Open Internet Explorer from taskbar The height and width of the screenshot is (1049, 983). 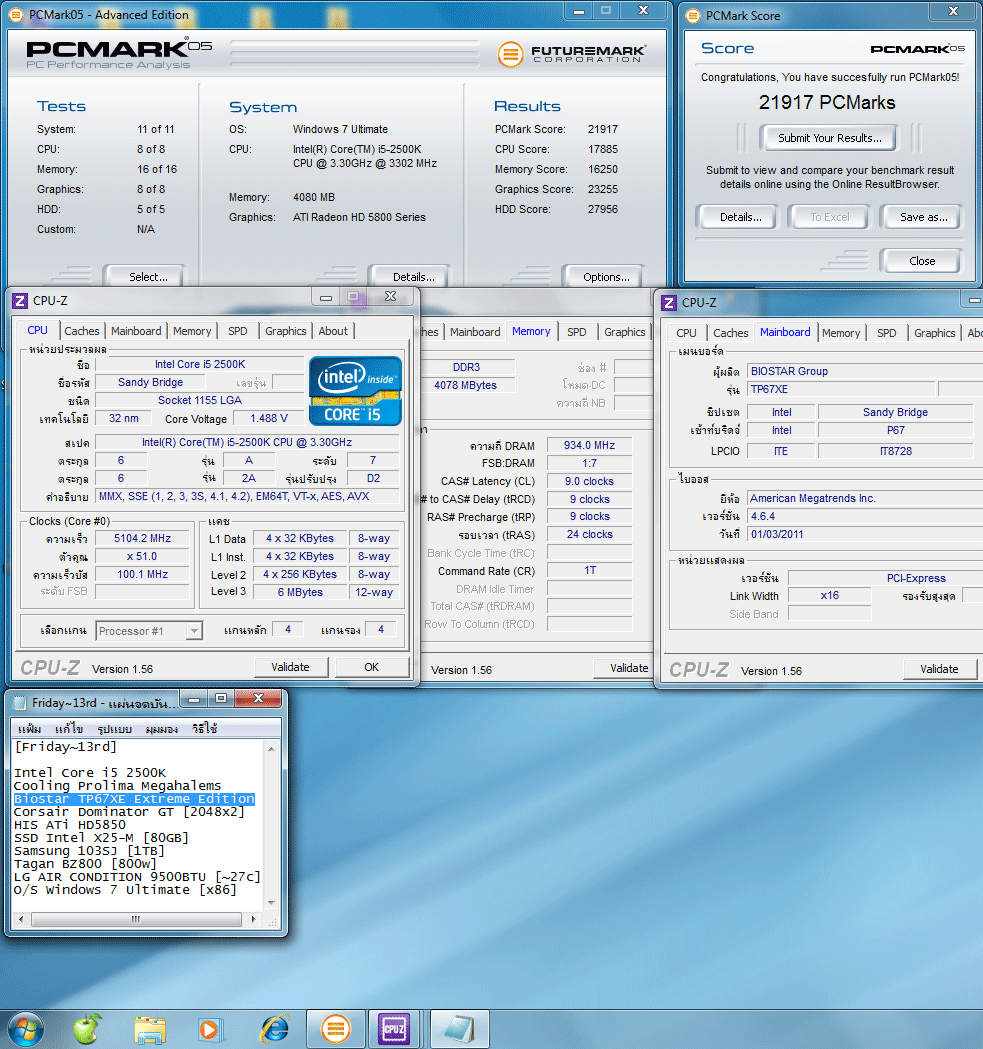click(275, 1030)
